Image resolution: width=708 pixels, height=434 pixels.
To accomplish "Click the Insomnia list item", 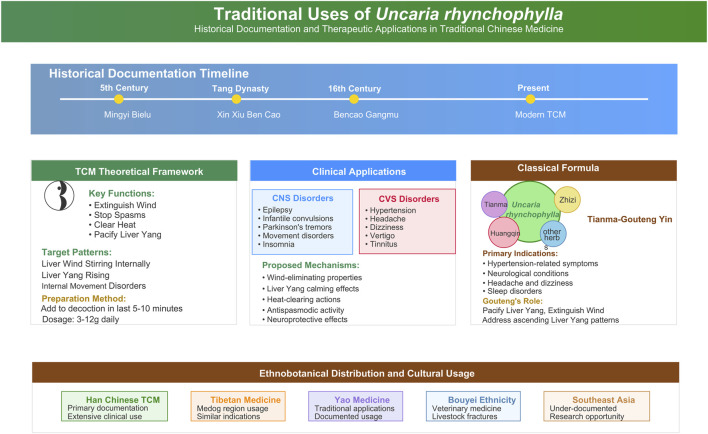I will pos(276,244).
